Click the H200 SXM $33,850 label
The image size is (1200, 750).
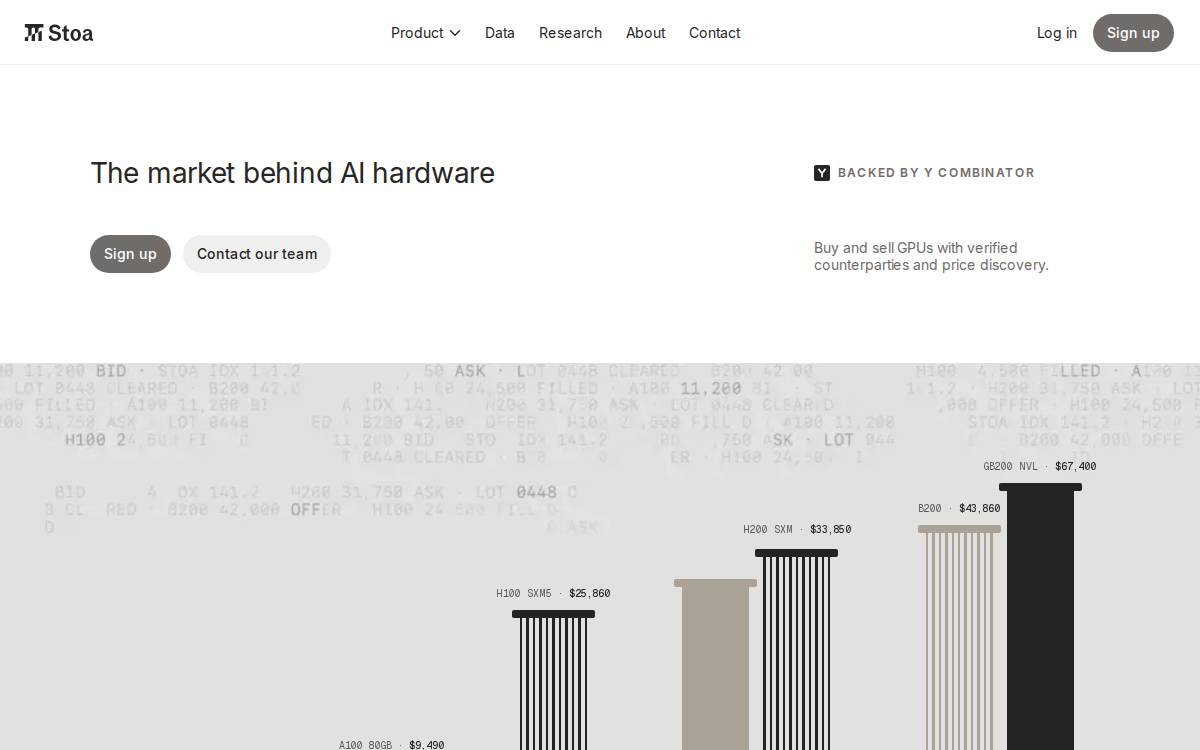(x=797, y=529)
